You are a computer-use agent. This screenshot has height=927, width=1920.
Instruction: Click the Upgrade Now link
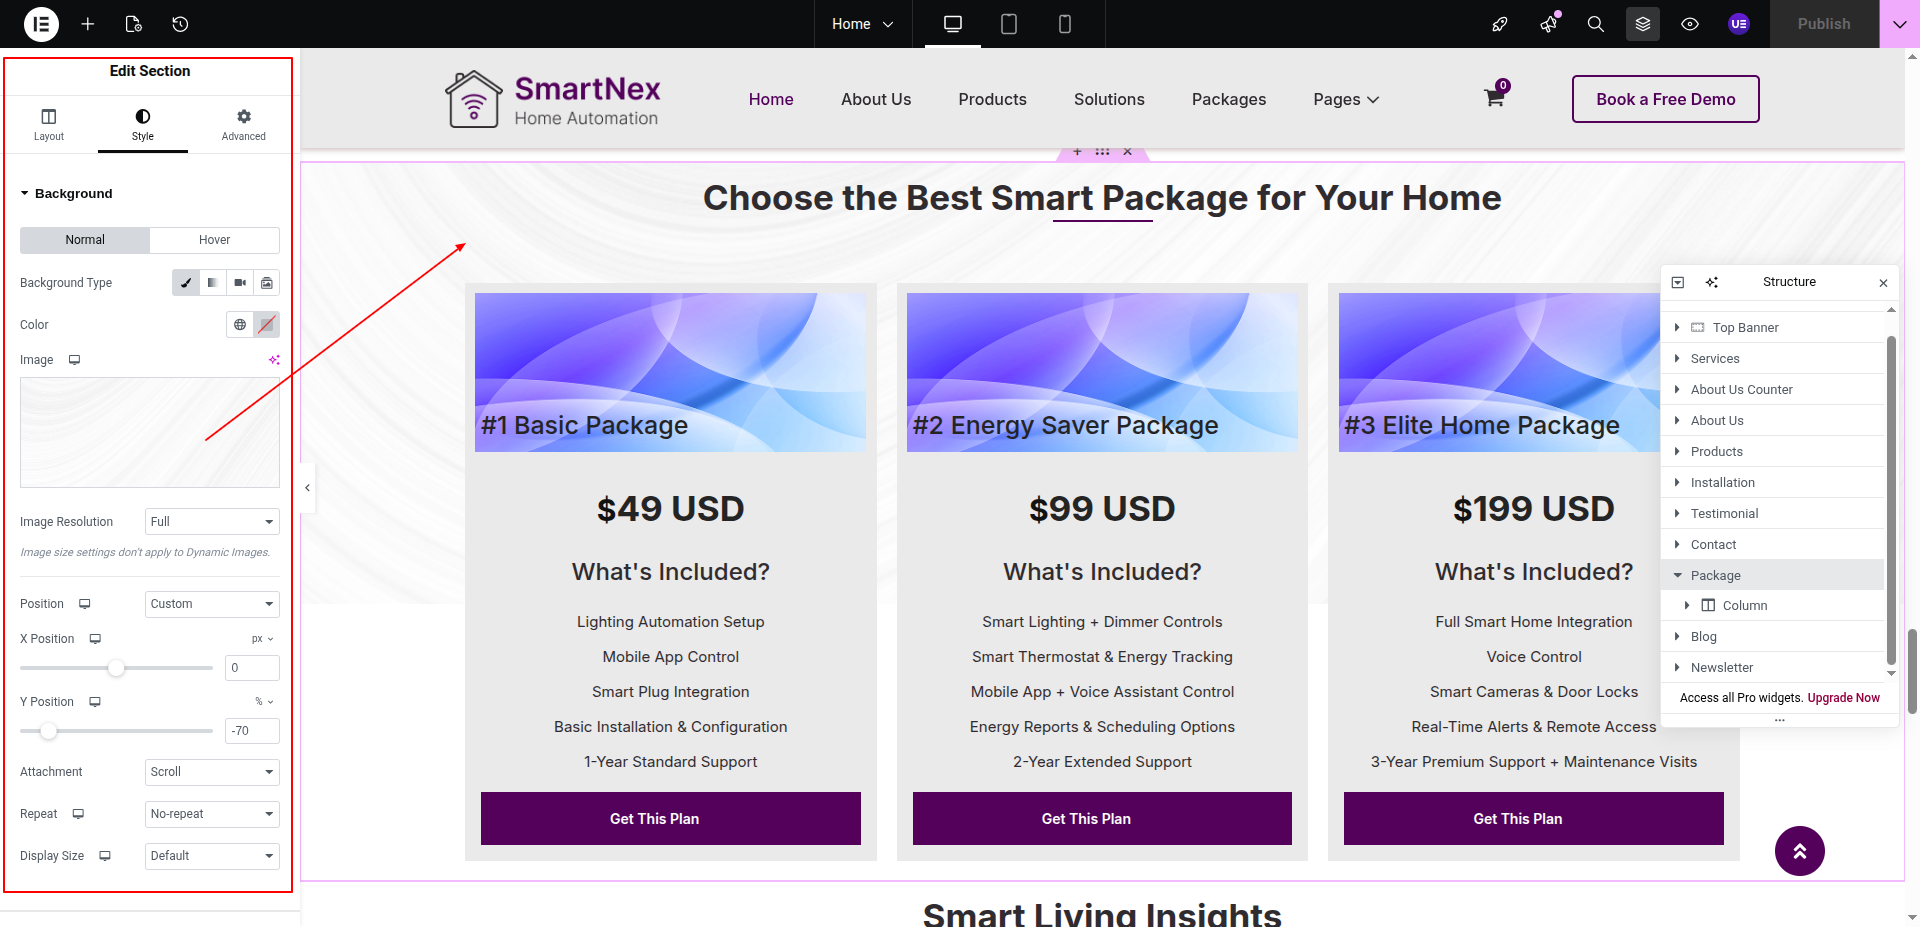pos(1843,698)
